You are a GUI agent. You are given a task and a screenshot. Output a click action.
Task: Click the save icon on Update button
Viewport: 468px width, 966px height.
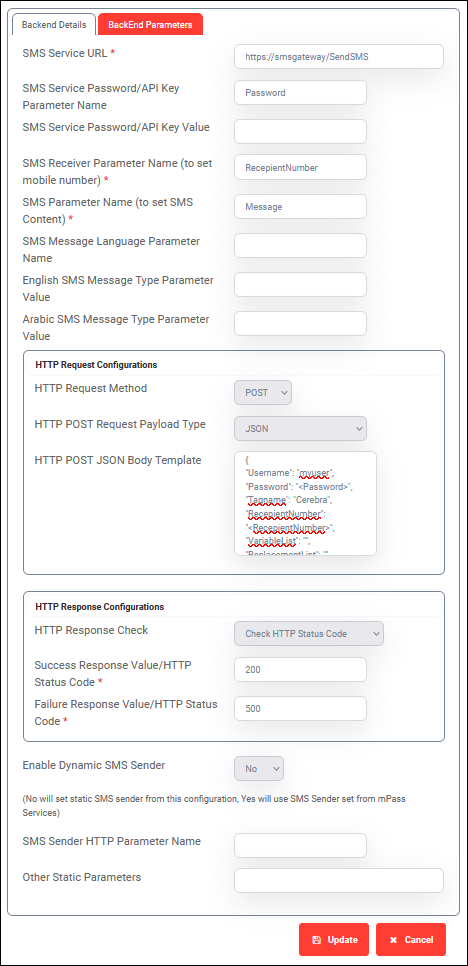coord(317,940)
